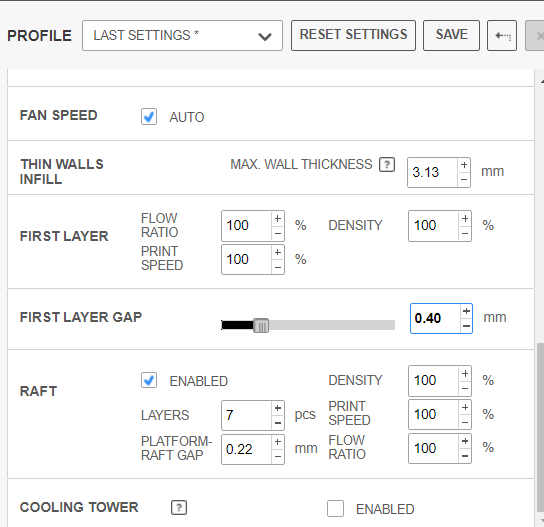The width and height of the screenshot is (544, 527).
Task: Decrease Platform-Raft Gap value
Action: 278,457
